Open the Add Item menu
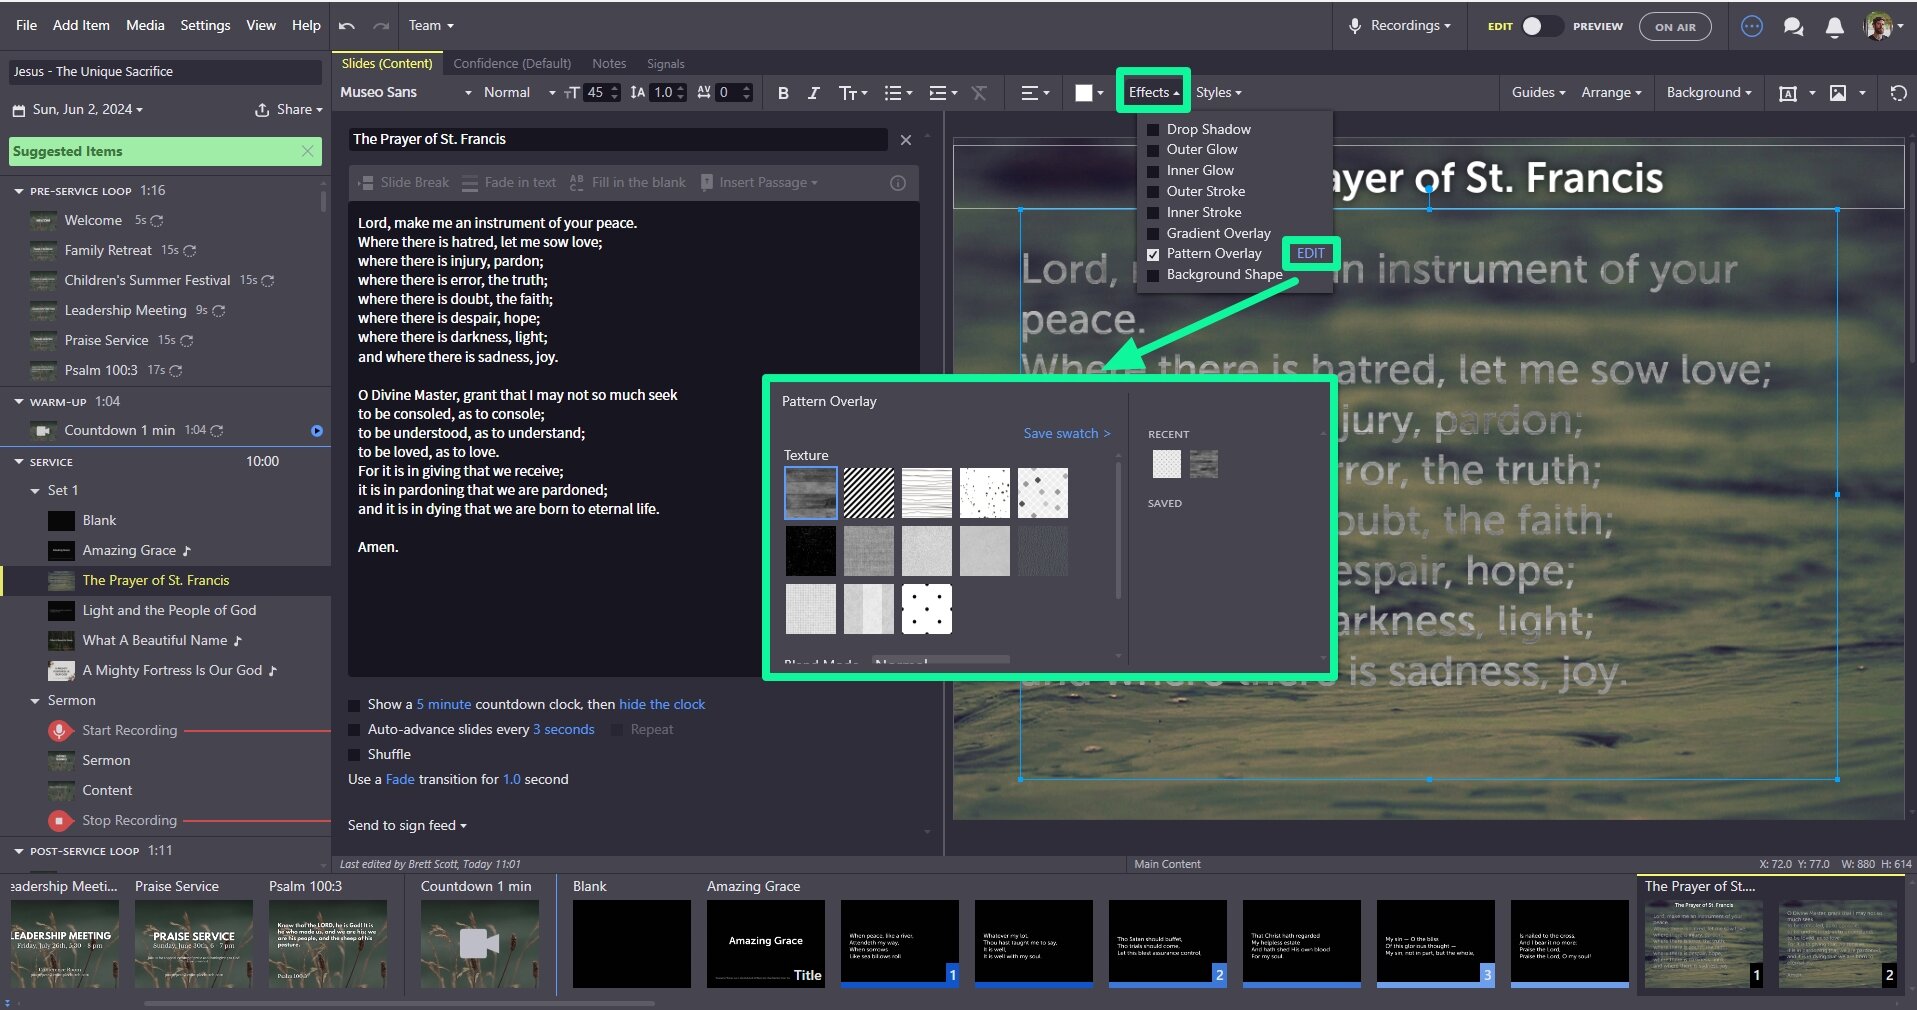Viewport: 1917px width, 1010px height. (x=81, y=26)
